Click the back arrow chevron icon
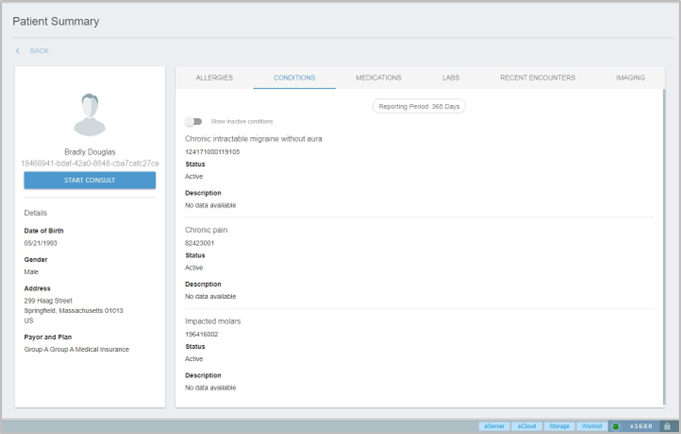The image size is (681, 434). coord(17,51)
